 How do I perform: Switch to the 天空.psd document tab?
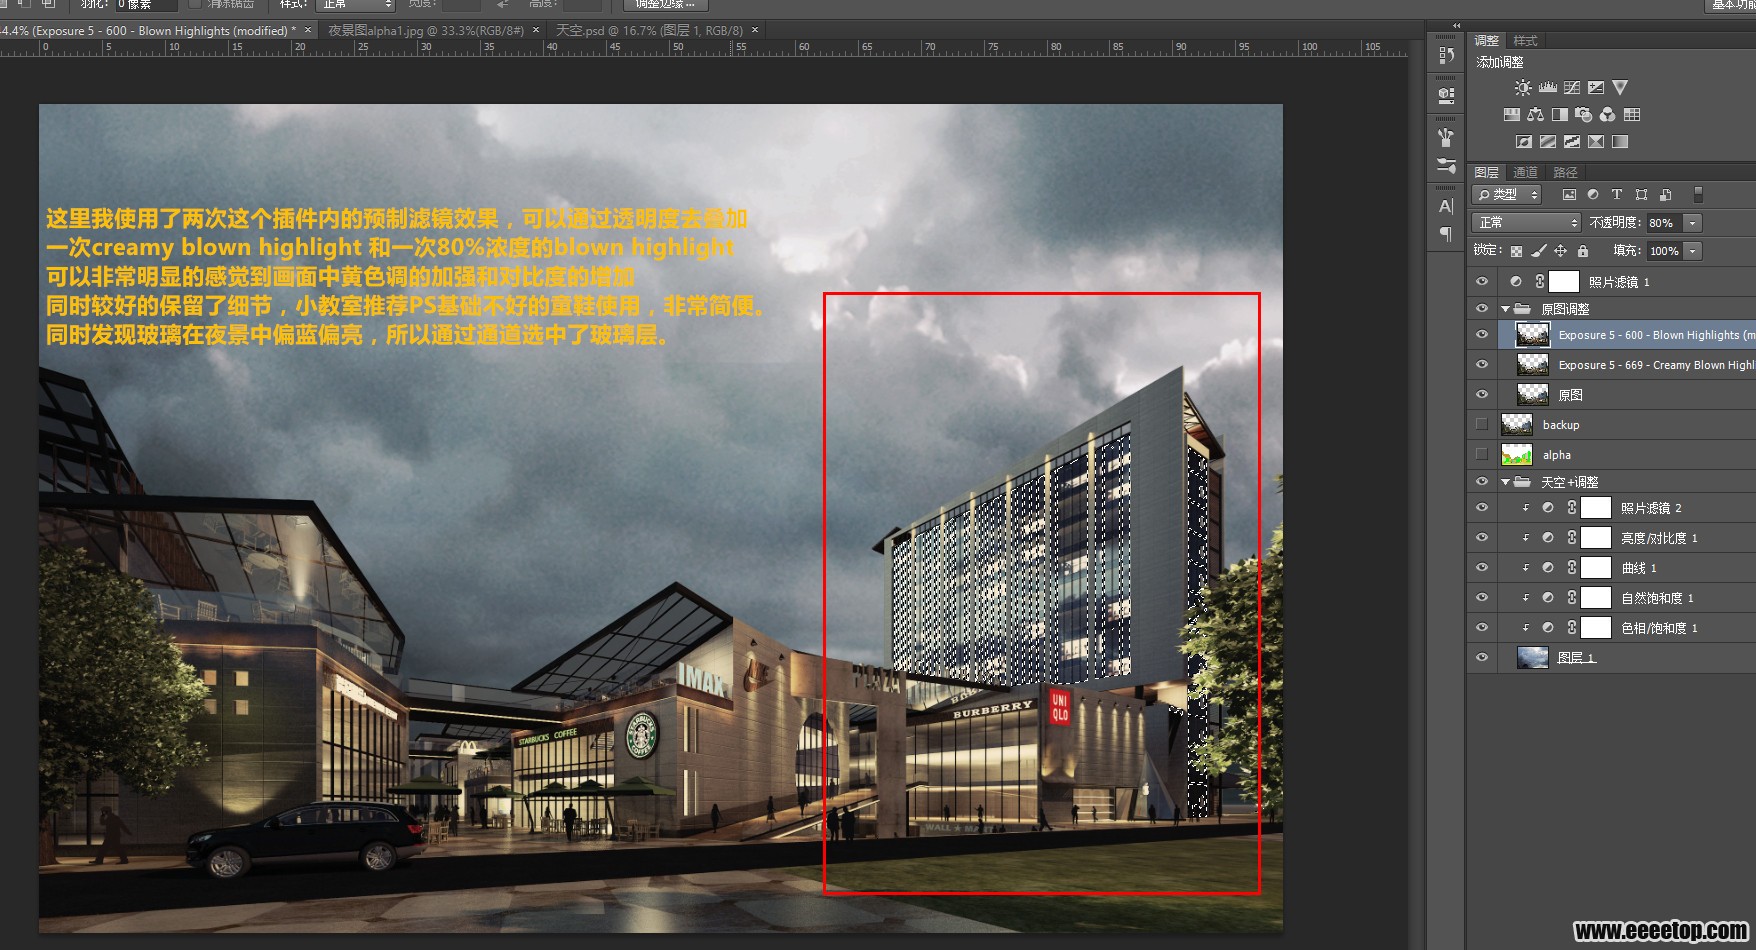point(649,31)
